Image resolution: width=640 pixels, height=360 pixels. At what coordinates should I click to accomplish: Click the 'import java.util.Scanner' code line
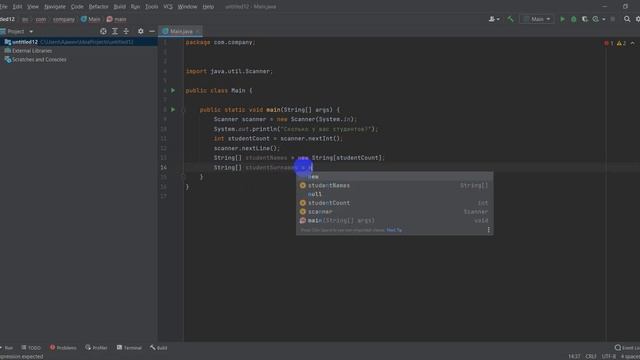click(229, 71)
